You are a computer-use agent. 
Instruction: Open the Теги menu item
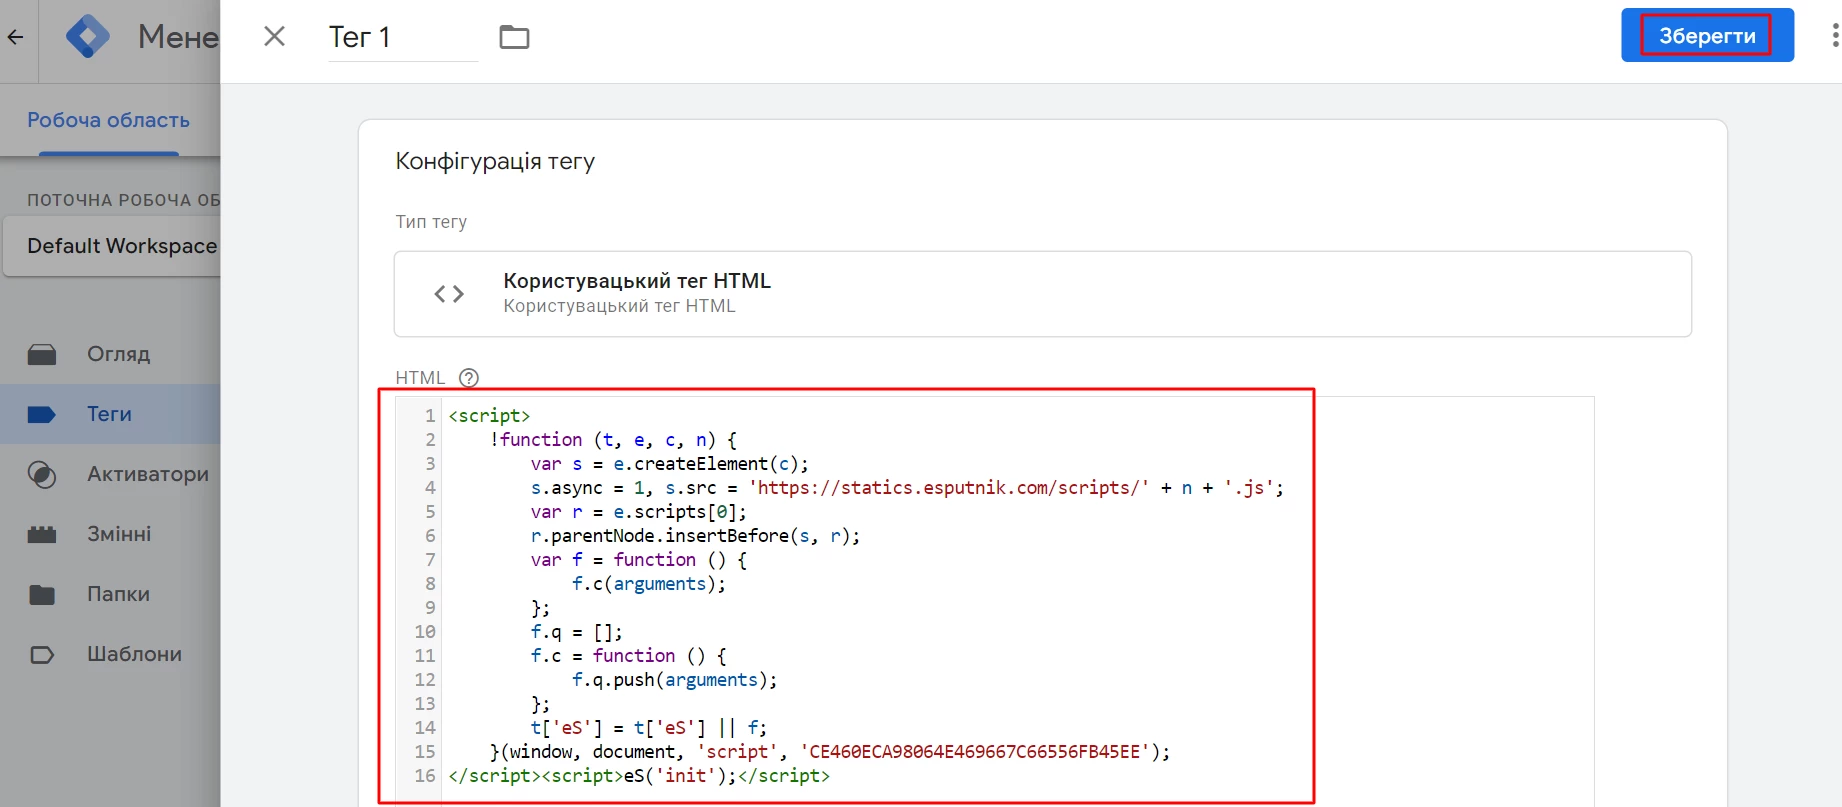point(110,414)
